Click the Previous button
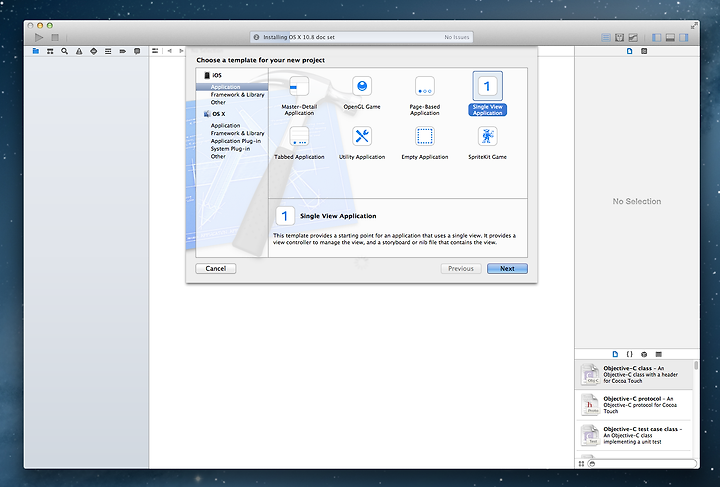This screenshot has width=720, height=487. tap(461, 269)
